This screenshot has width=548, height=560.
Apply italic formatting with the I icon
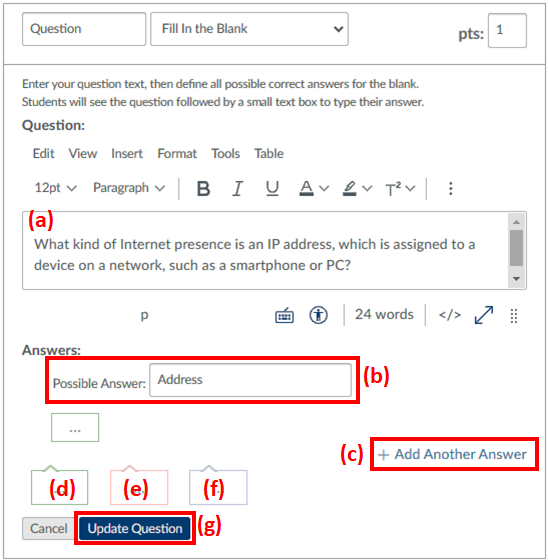[x=238, y=188]
